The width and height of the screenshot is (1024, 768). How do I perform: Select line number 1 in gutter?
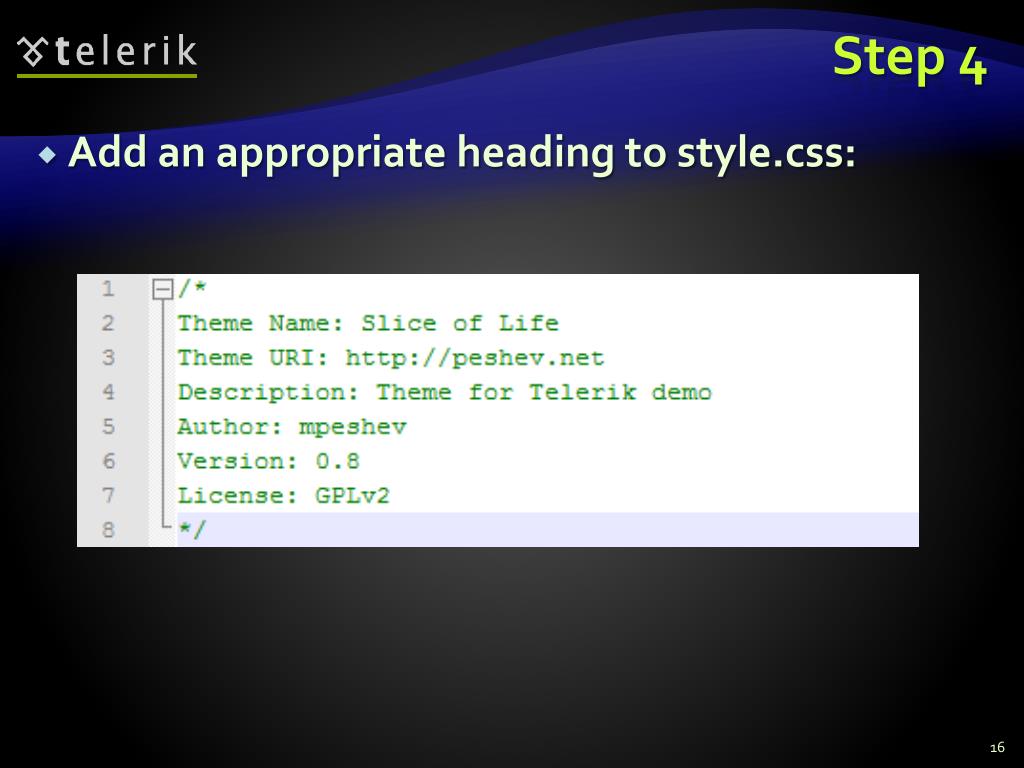(108, 289)
